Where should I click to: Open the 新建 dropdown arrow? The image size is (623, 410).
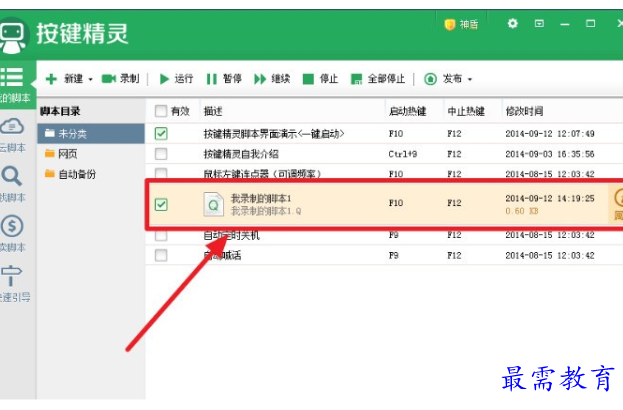[90, 79]
